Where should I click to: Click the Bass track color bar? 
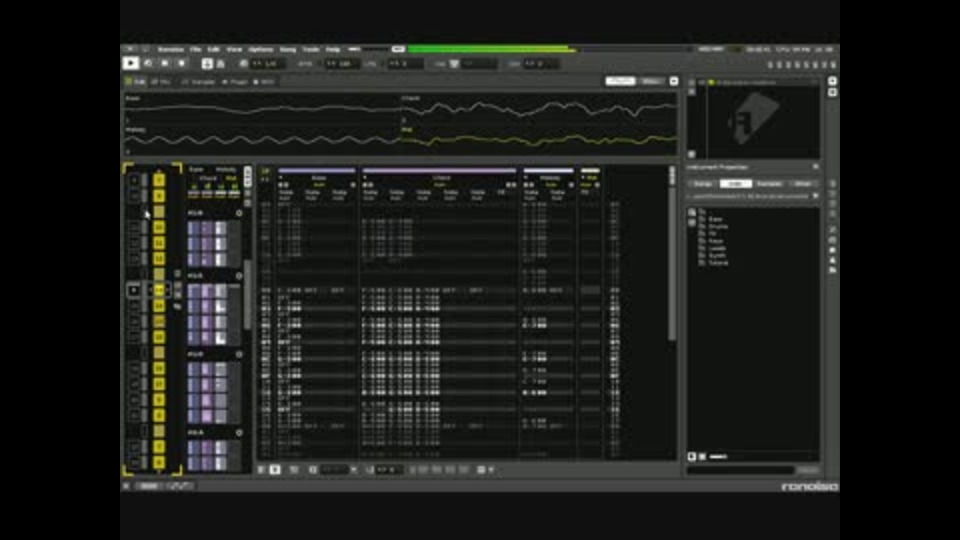tap(317, 171)
